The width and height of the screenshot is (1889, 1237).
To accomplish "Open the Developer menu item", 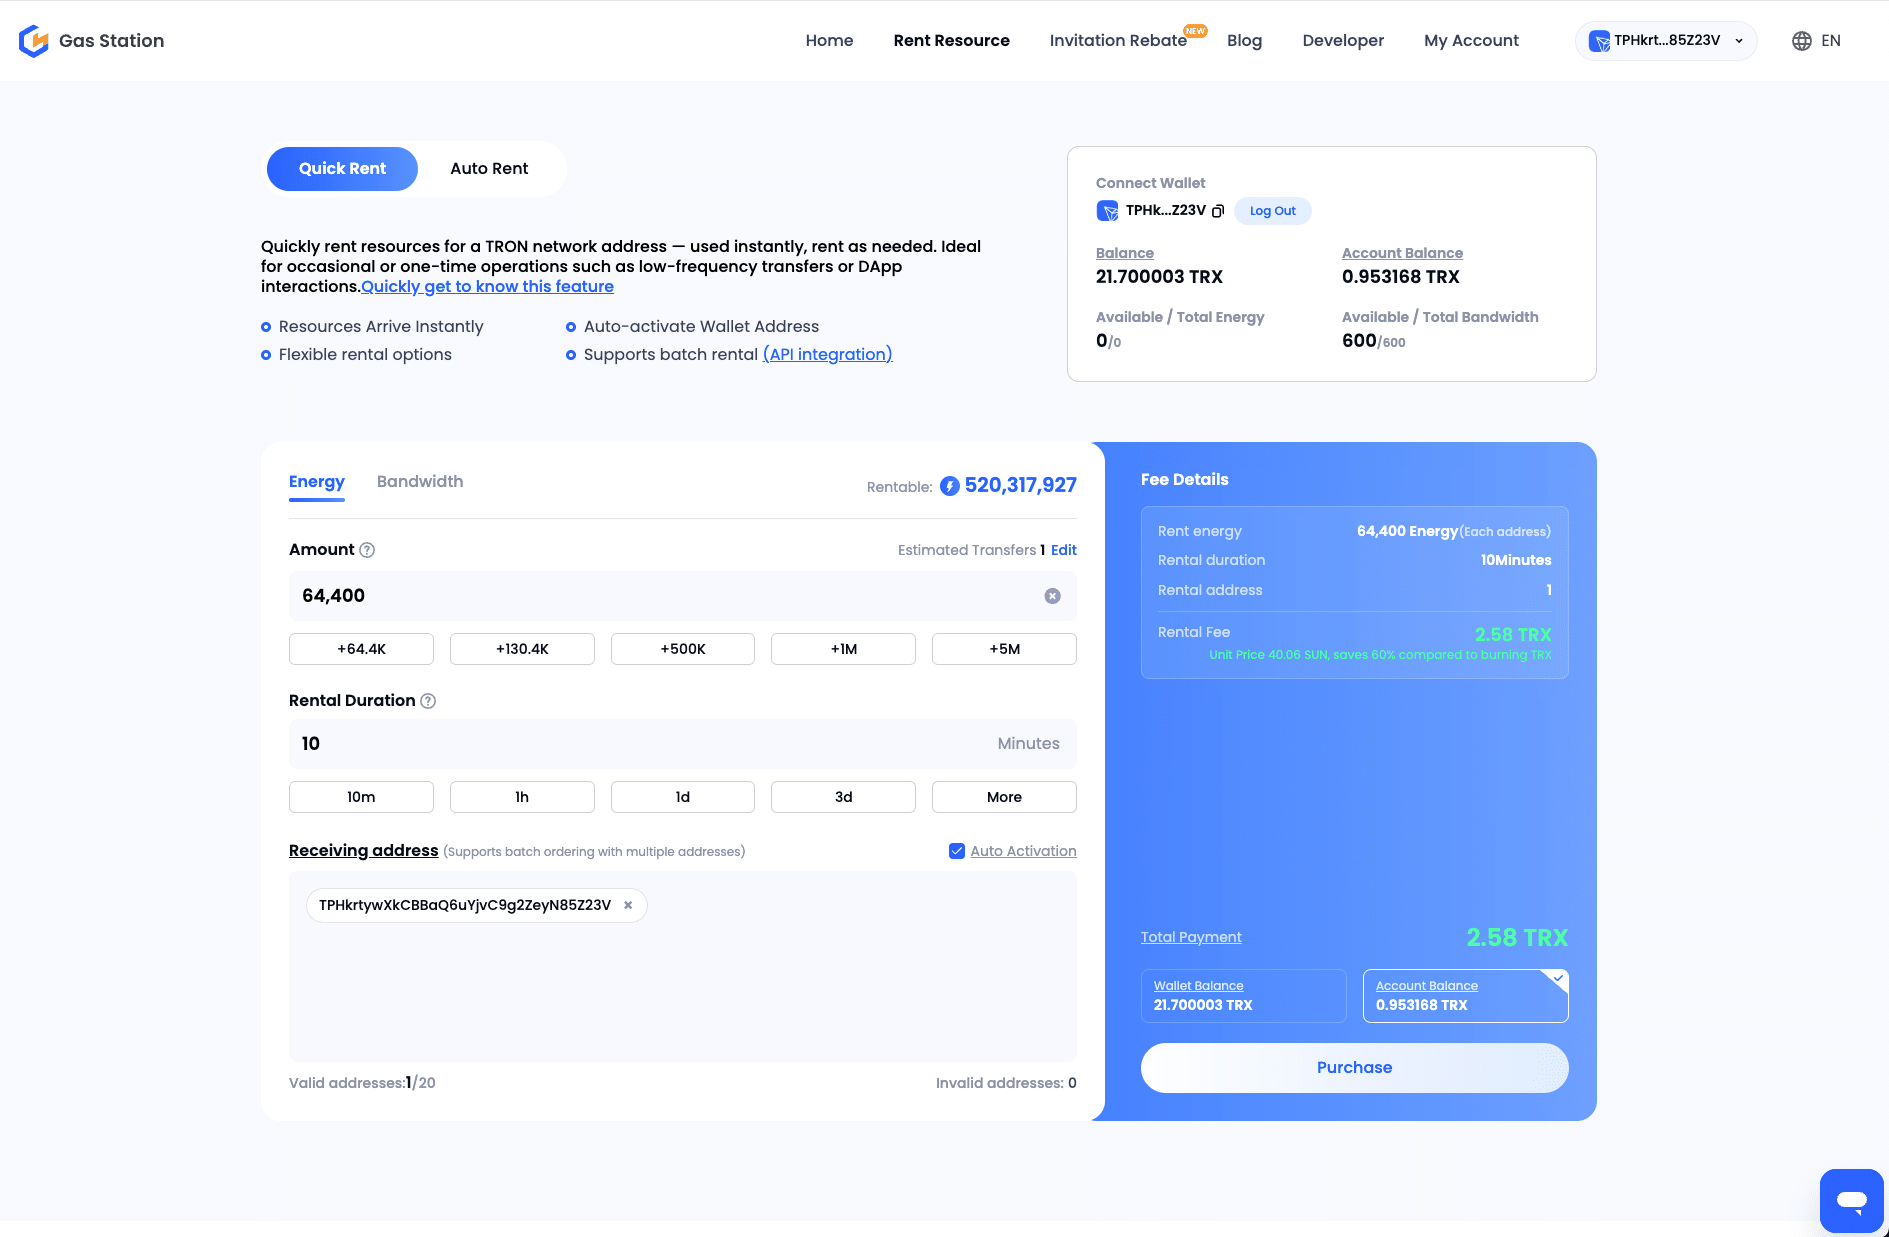I will coord(1343,41).
